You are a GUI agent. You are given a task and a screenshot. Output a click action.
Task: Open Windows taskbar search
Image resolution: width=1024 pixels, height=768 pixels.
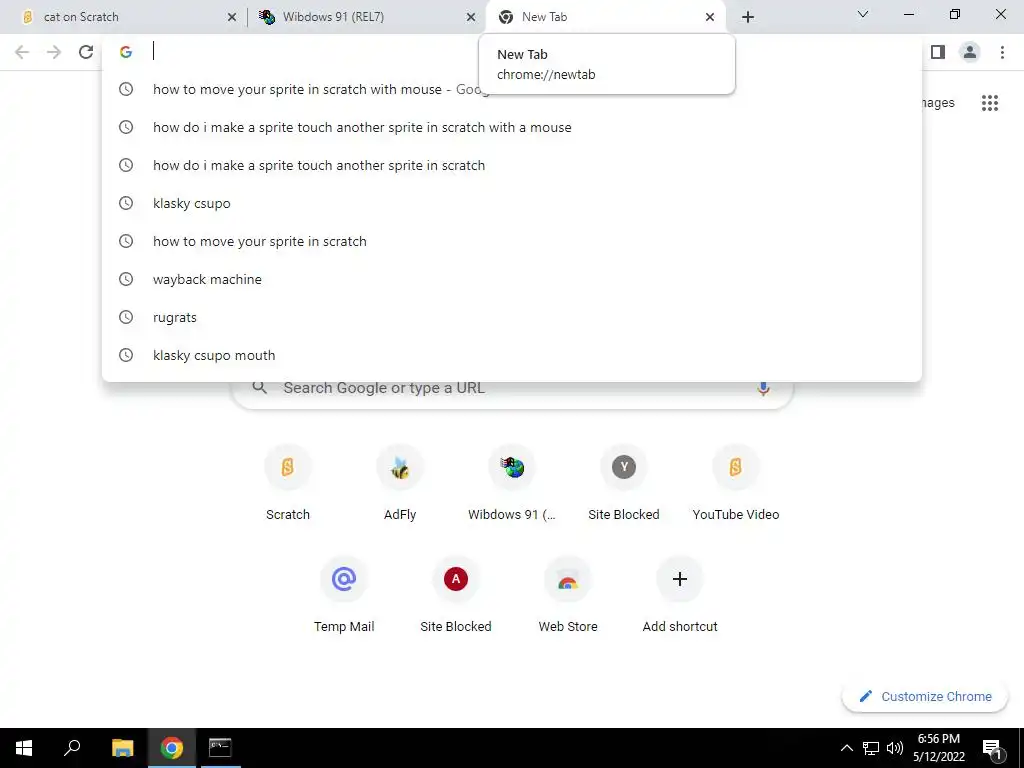(x=72, y=748)
